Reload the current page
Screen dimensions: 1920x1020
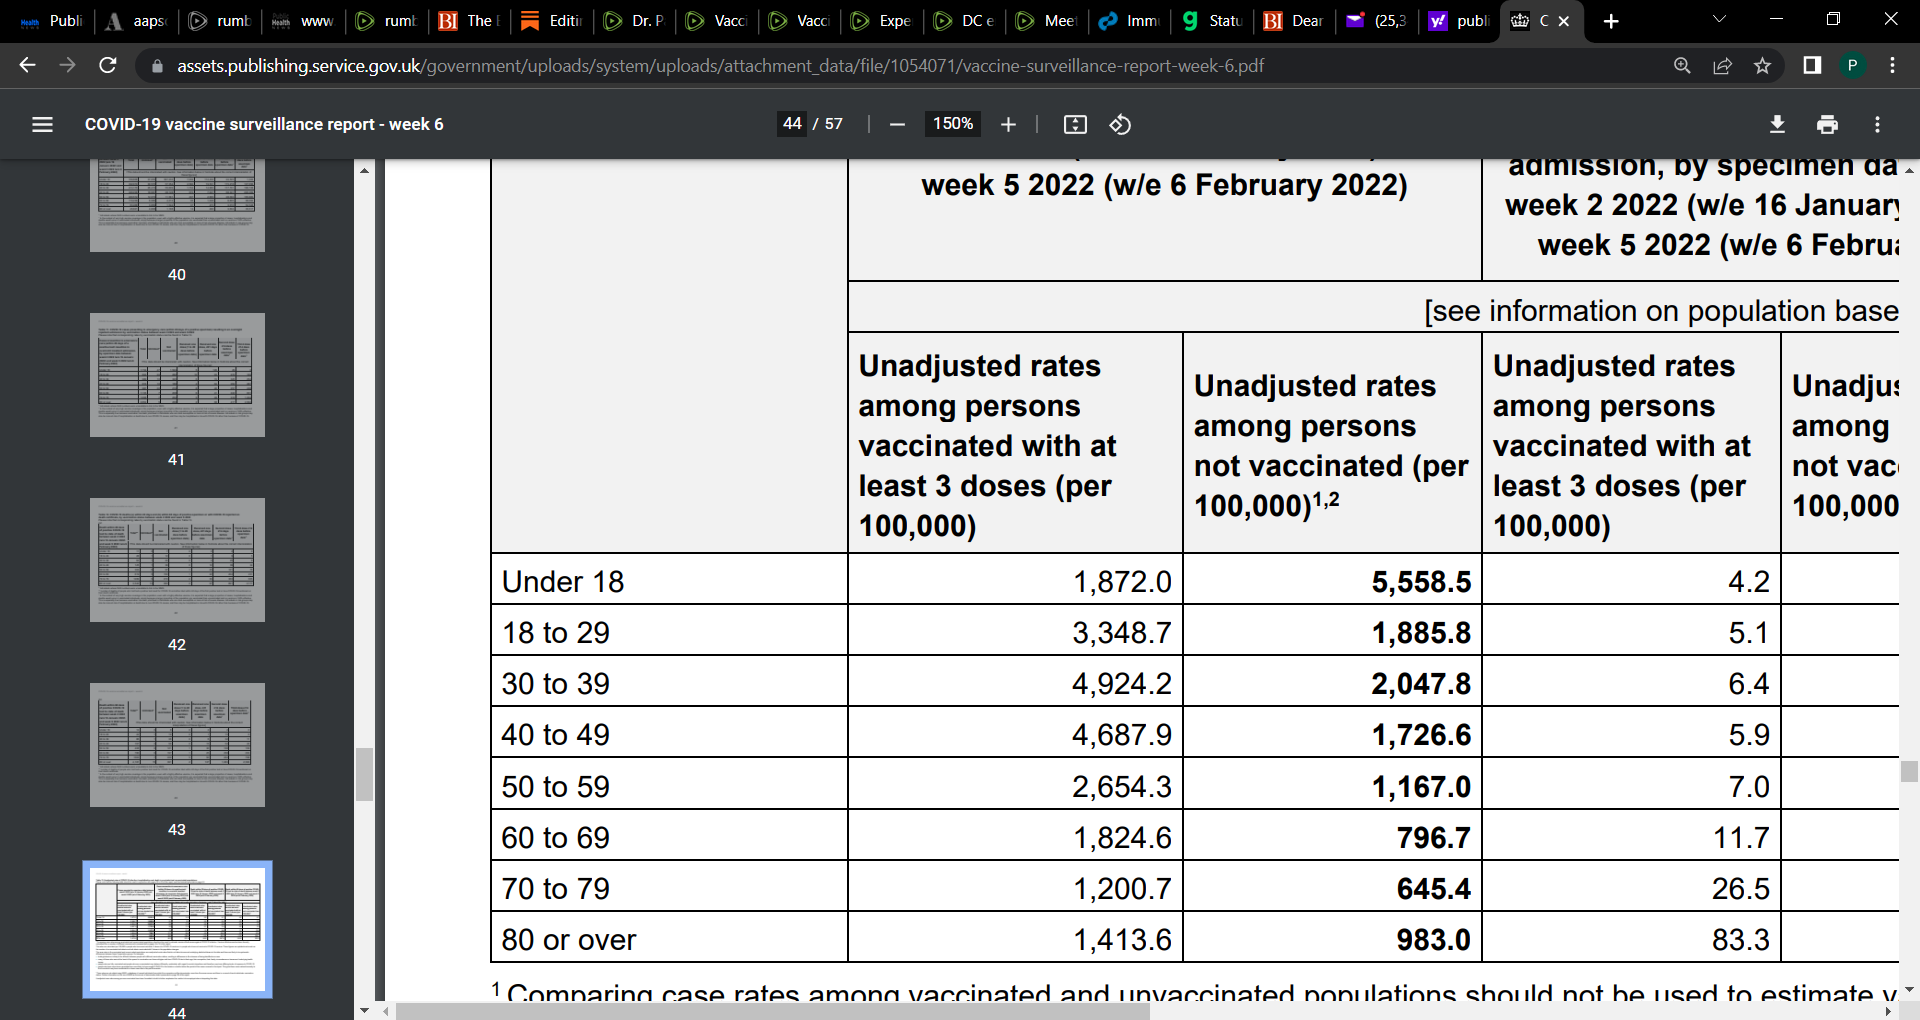point(107,65)
